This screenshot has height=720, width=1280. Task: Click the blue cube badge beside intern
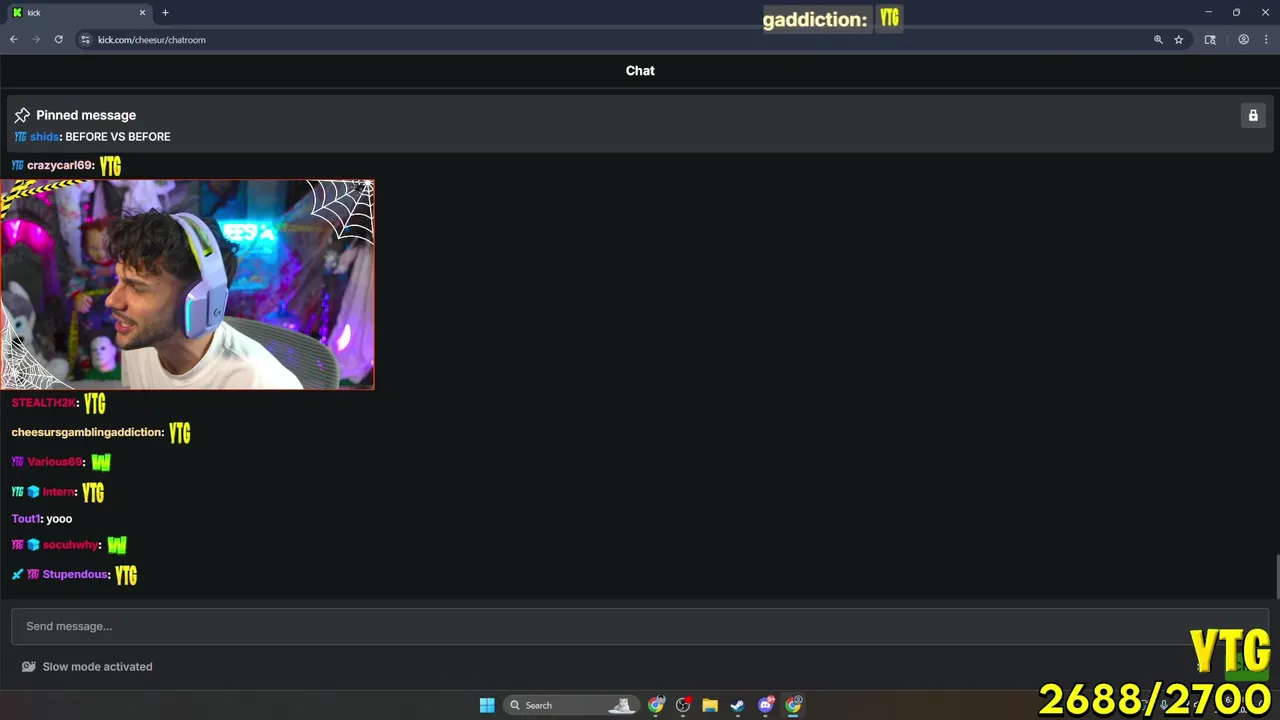(33, 491)
